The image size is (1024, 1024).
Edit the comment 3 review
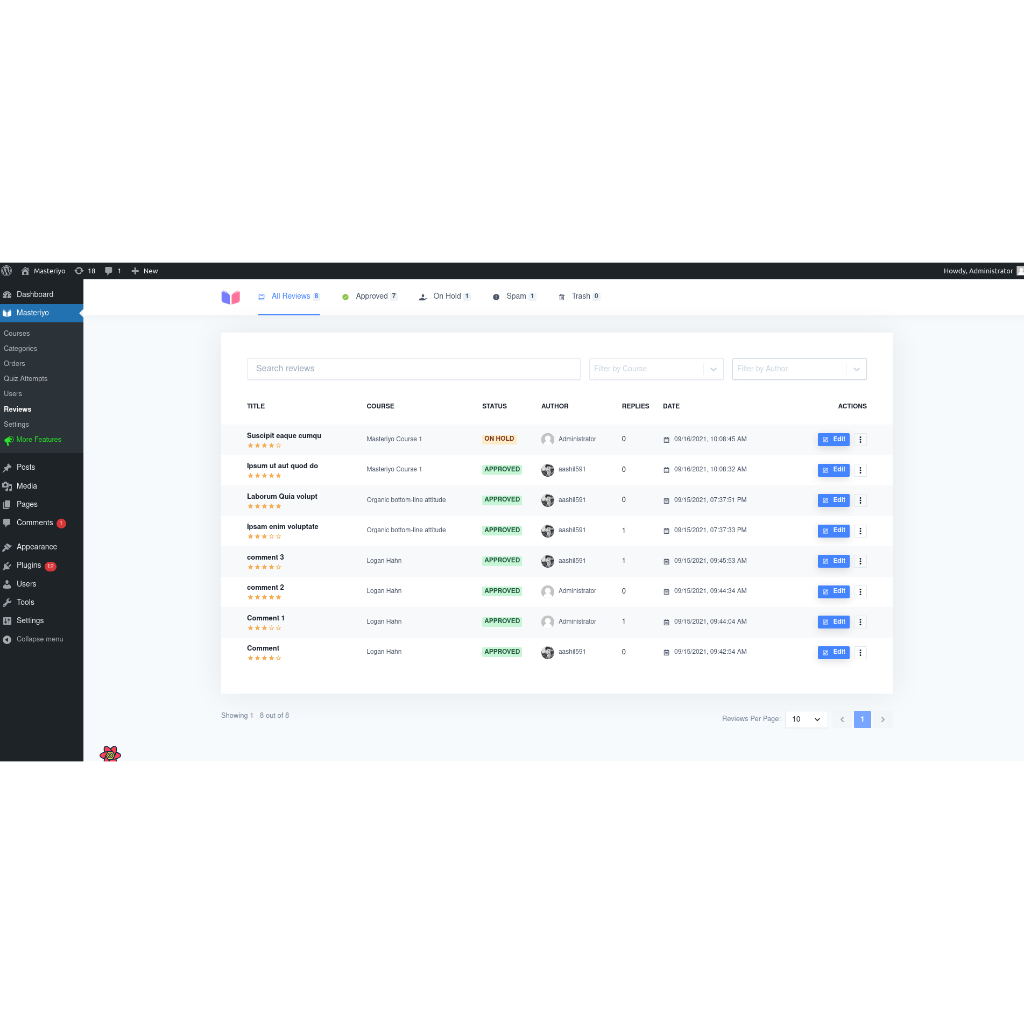point(833,561)
